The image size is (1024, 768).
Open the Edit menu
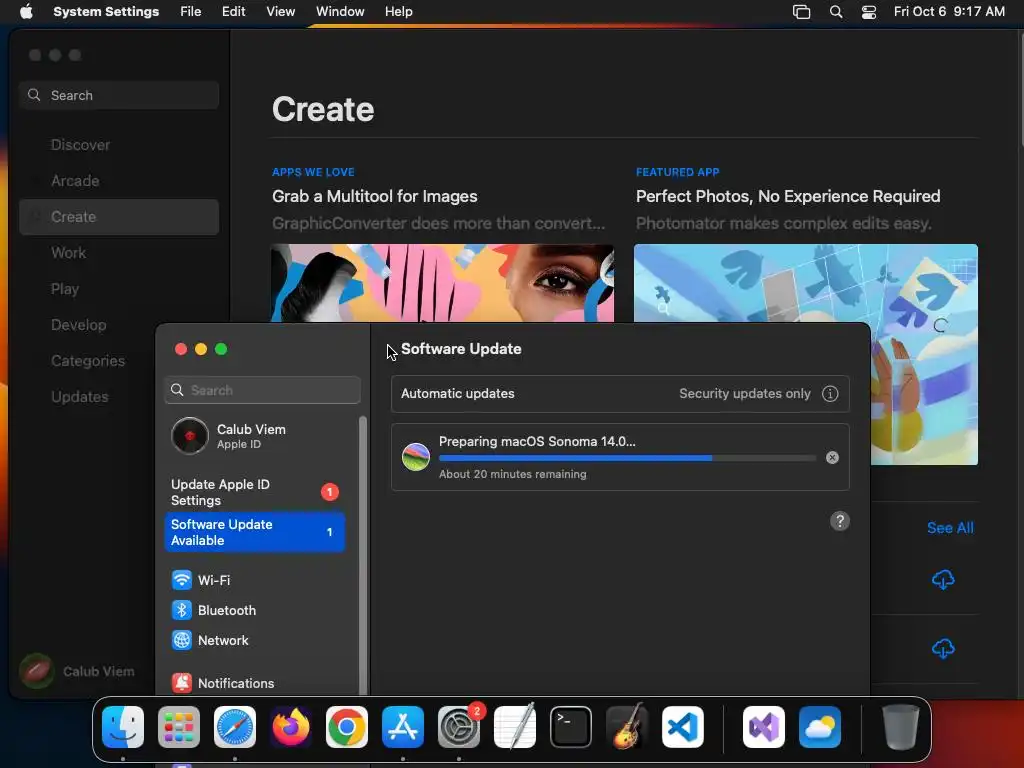coord(233,12)
